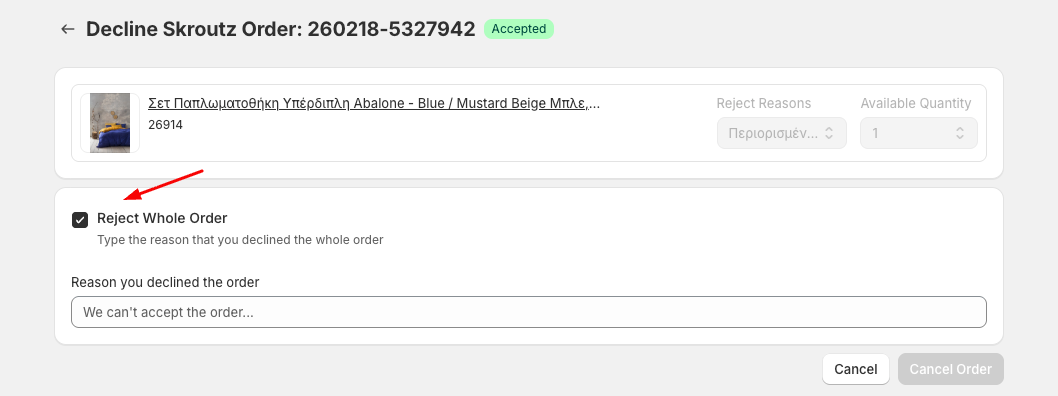Click the green Accepted status badge
The width and height of the screenshot is (1058, 396).
(519, 29)
